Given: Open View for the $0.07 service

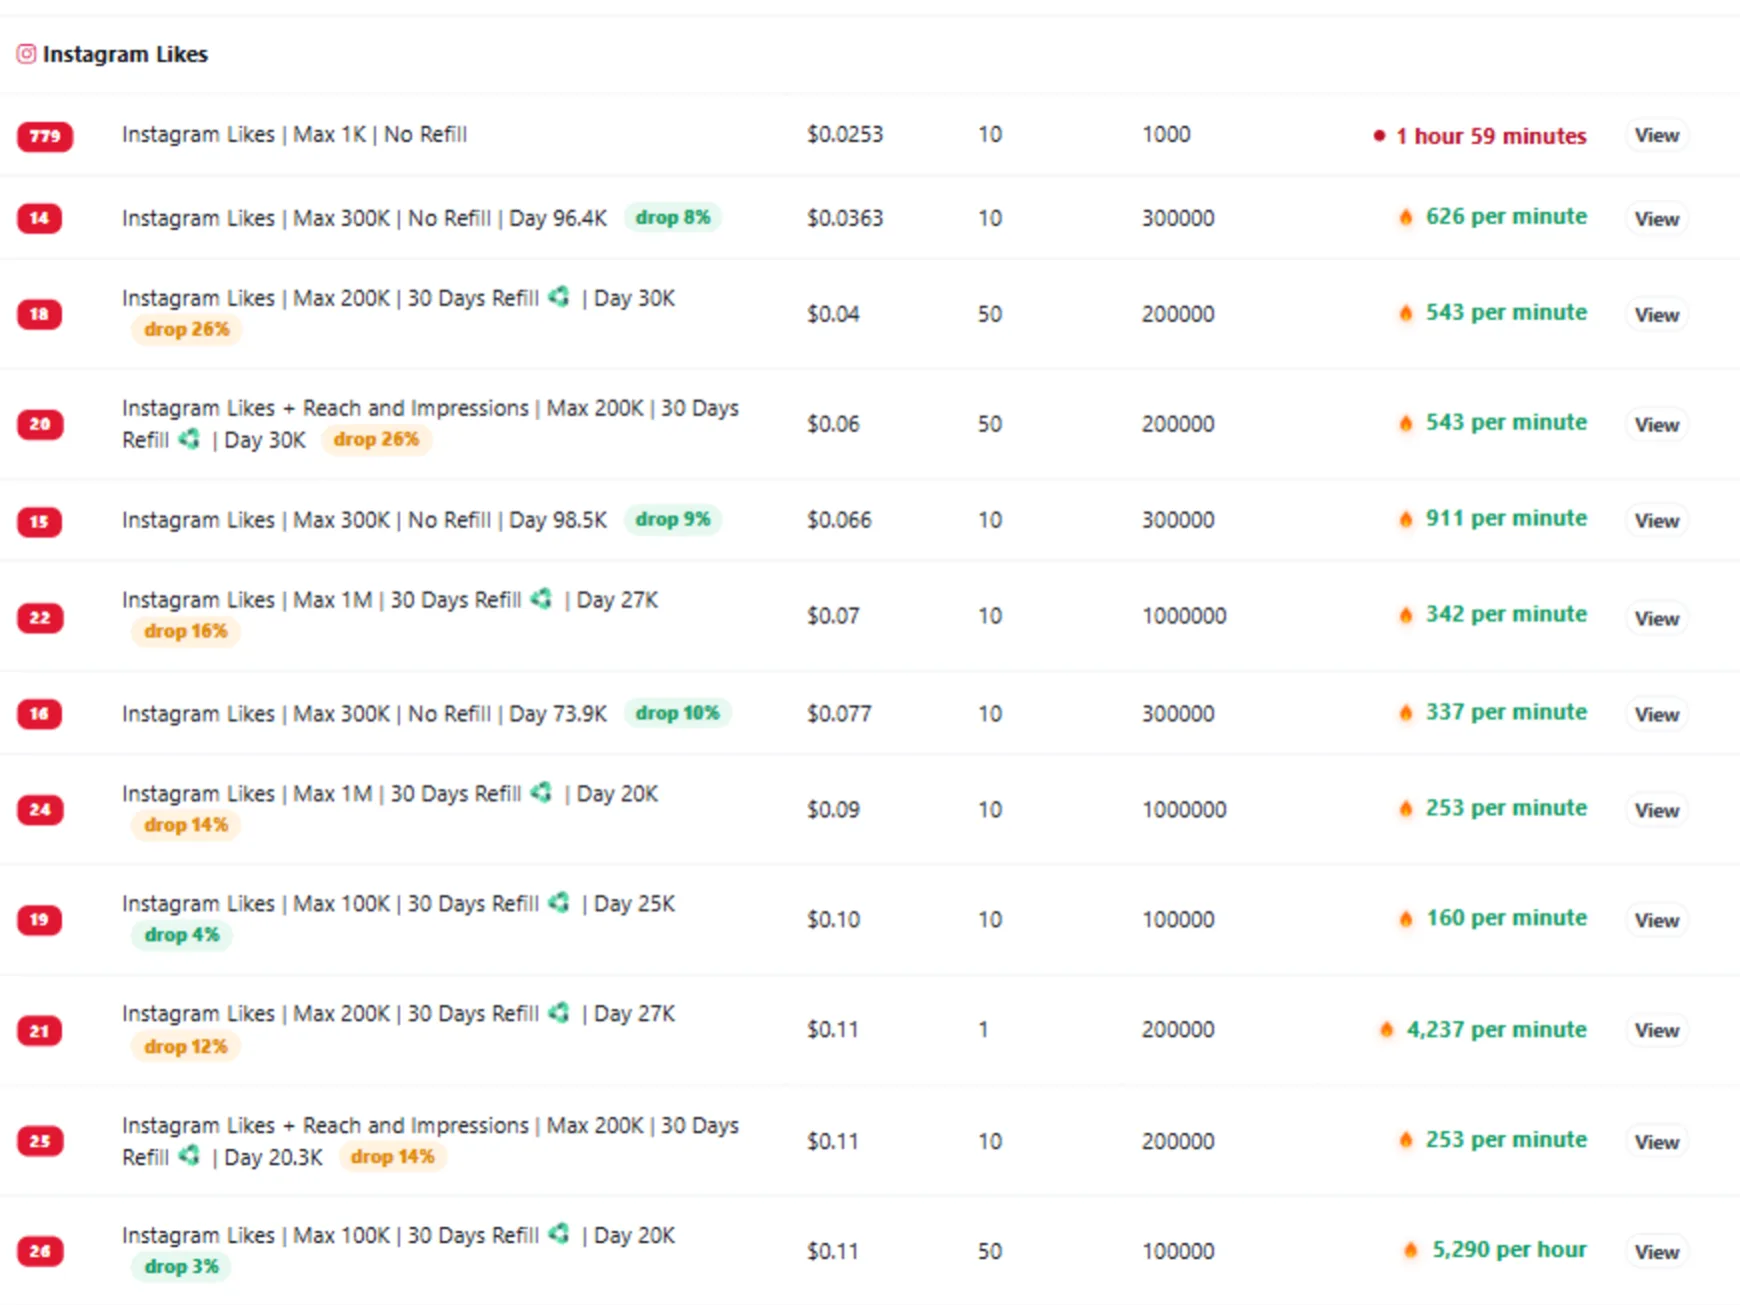Looking at the screenshot, I should point(1657,619).
